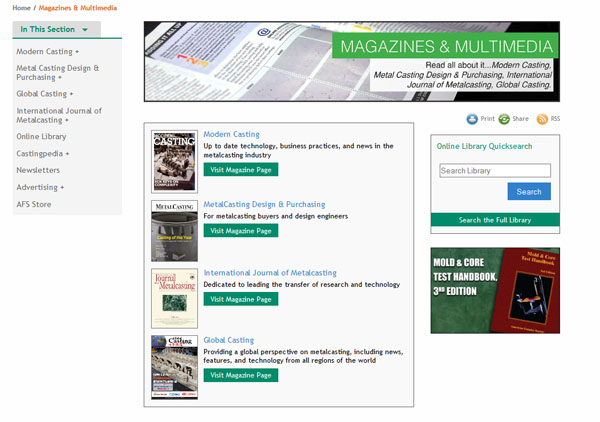Go to the Home breadcrumb link
The width and height of the screenshot is (600, 422).
coord(21,8)
